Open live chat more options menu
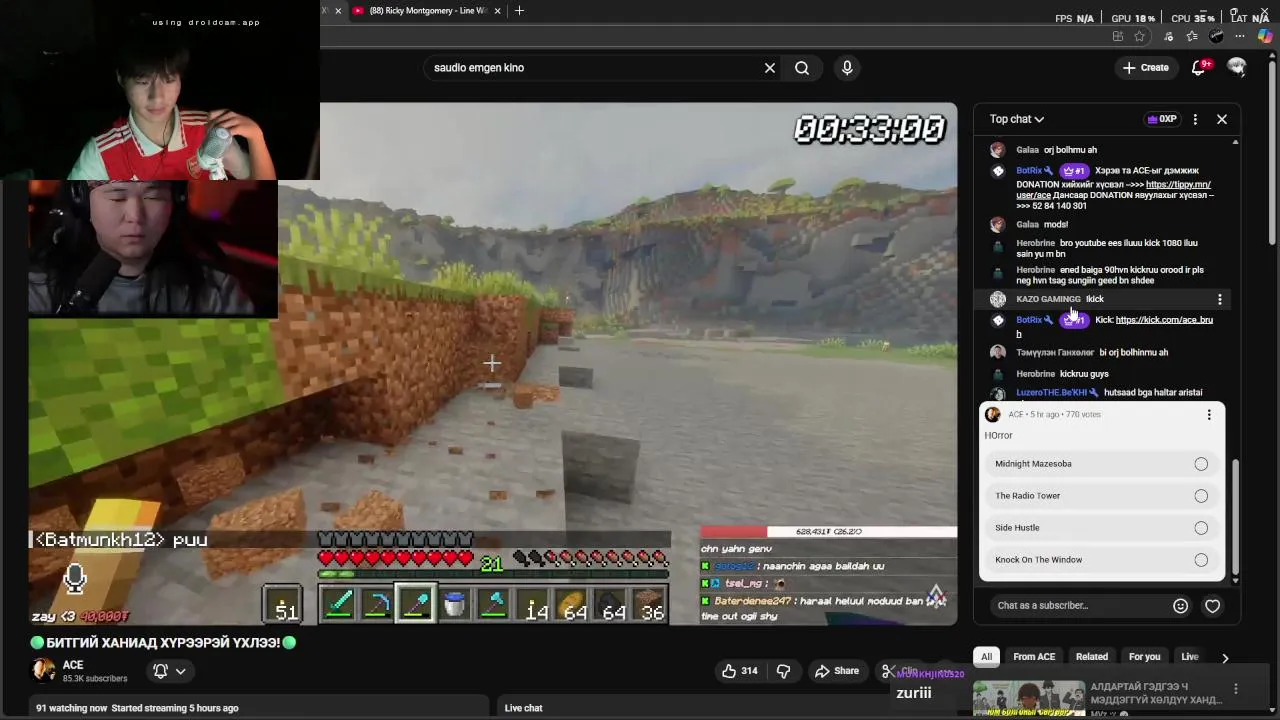This screenshot has height=720, width=1280. click(1195, 119)
